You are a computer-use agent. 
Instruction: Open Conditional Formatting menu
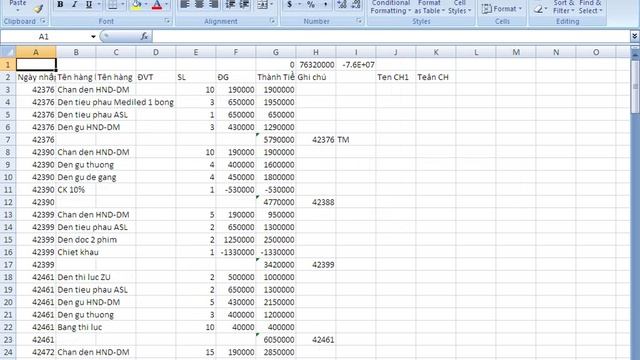click(391, 7)
